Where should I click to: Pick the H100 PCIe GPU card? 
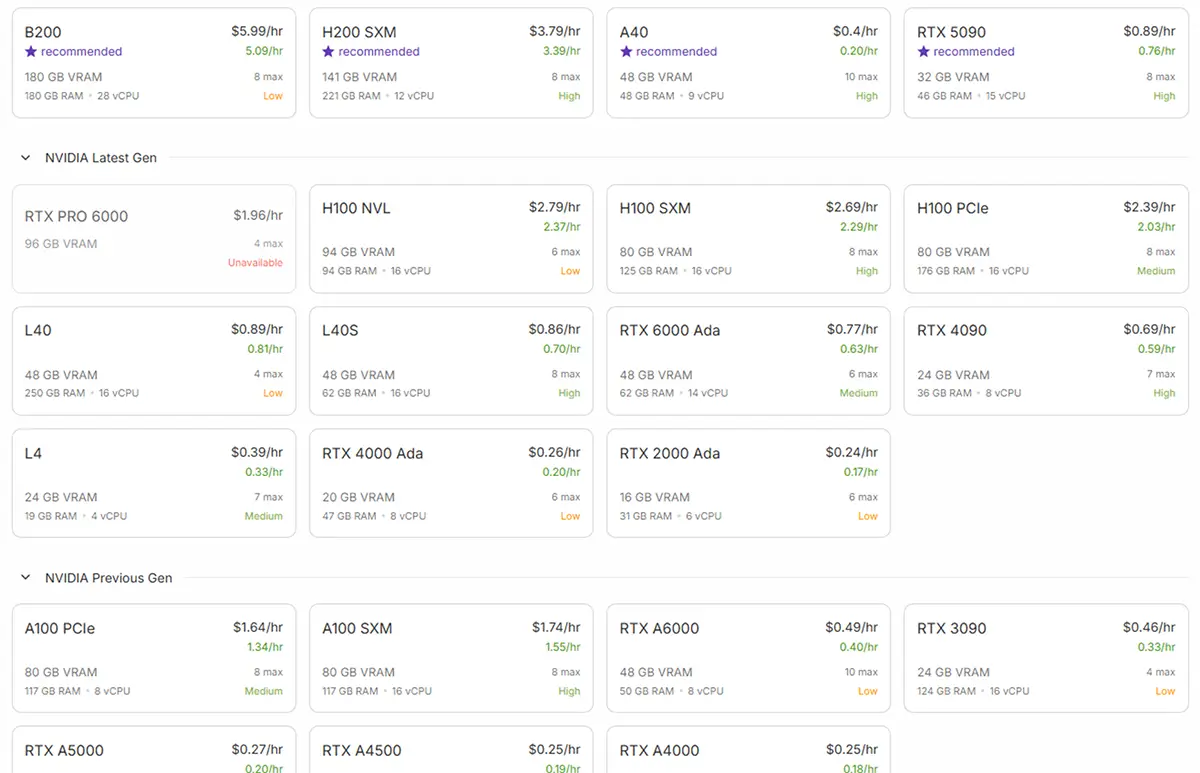[1046, 238]
